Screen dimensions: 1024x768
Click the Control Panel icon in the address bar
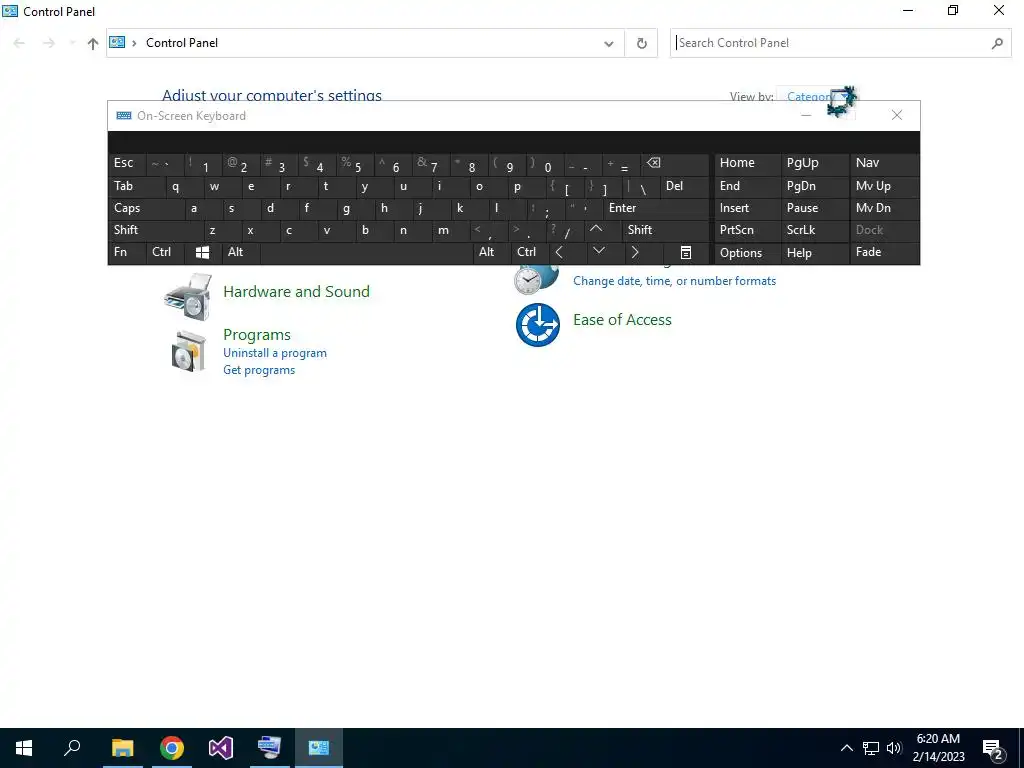117,42
